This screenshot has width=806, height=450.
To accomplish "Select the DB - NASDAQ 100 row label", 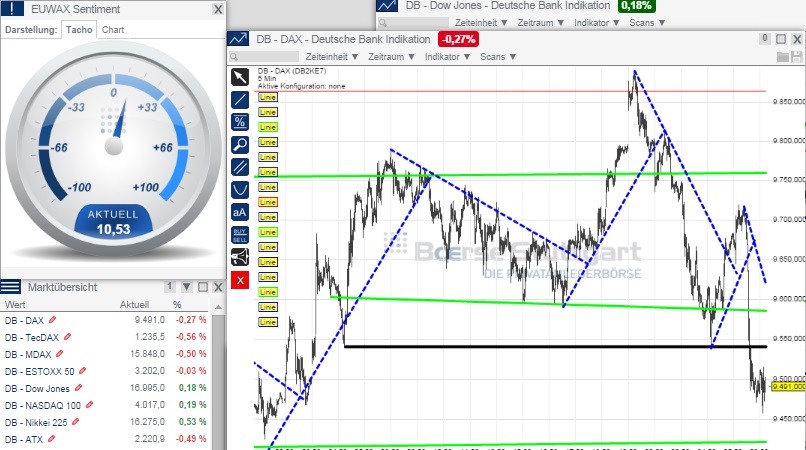I will tap(43, 405).
